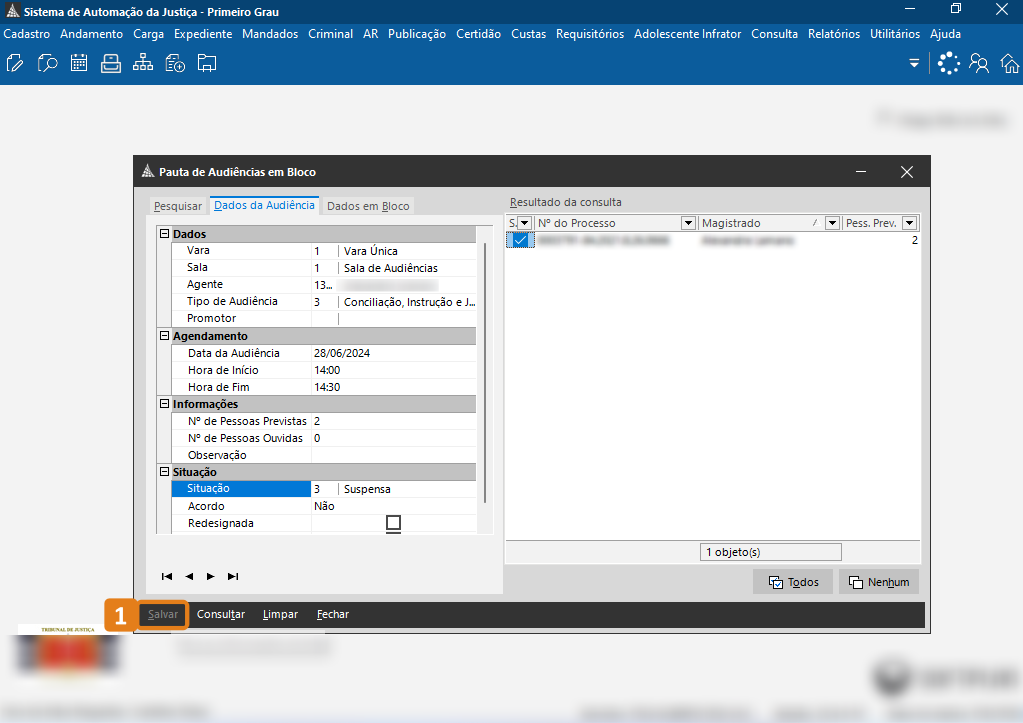Image resolution: width=1023 pixels, height=723 pixels.
Task: Click the dotted circle loading icon
Action: (949, 63)
